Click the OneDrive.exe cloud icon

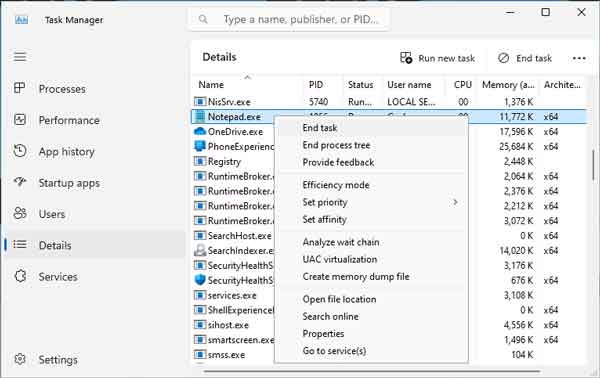click(200, 131)
